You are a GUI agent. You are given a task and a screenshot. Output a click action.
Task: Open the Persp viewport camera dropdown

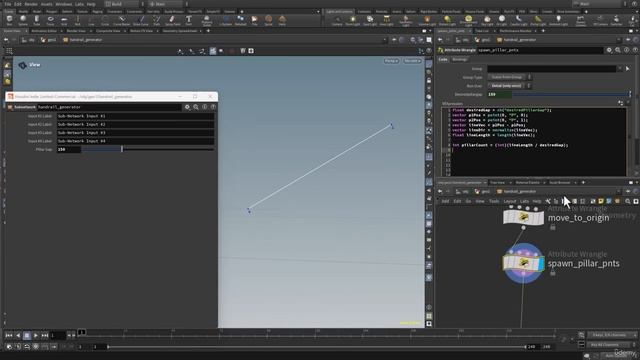pos(391,61)
